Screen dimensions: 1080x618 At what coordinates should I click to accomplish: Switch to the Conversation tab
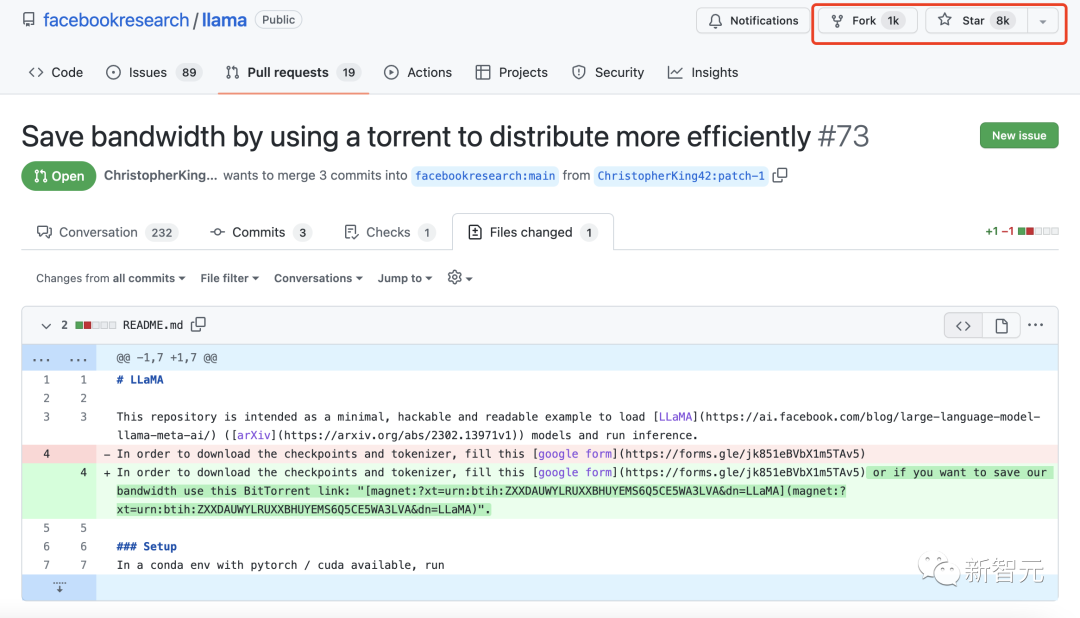(x=107, y=232)
